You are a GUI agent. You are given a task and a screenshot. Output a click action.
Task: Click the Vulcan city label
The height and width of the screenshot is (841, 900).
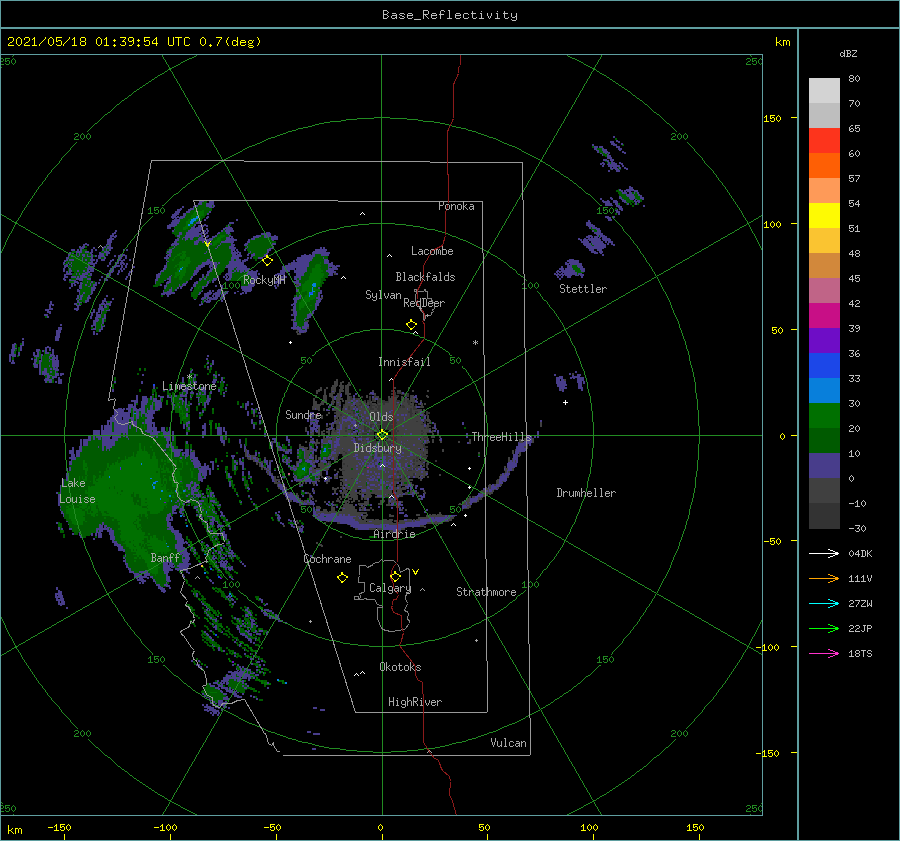point(509,743)
